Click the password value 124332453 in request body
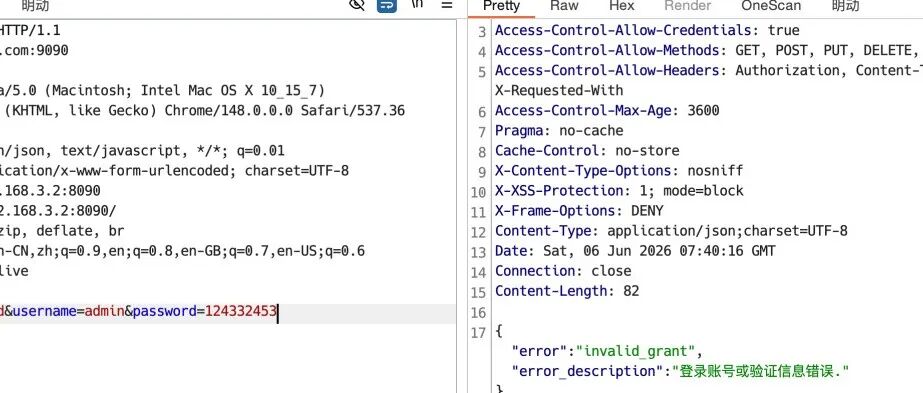 241,311
